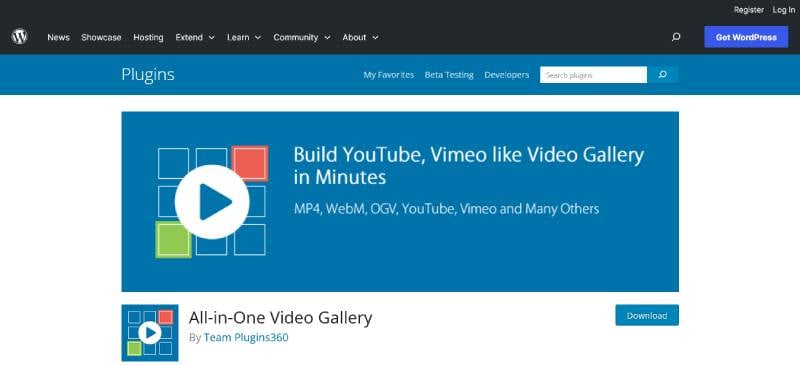The height and width of the screenshot is (365, 800).
Task: Open the Beta Testing page
Action: pyautogui.click(x=449, y=75)
